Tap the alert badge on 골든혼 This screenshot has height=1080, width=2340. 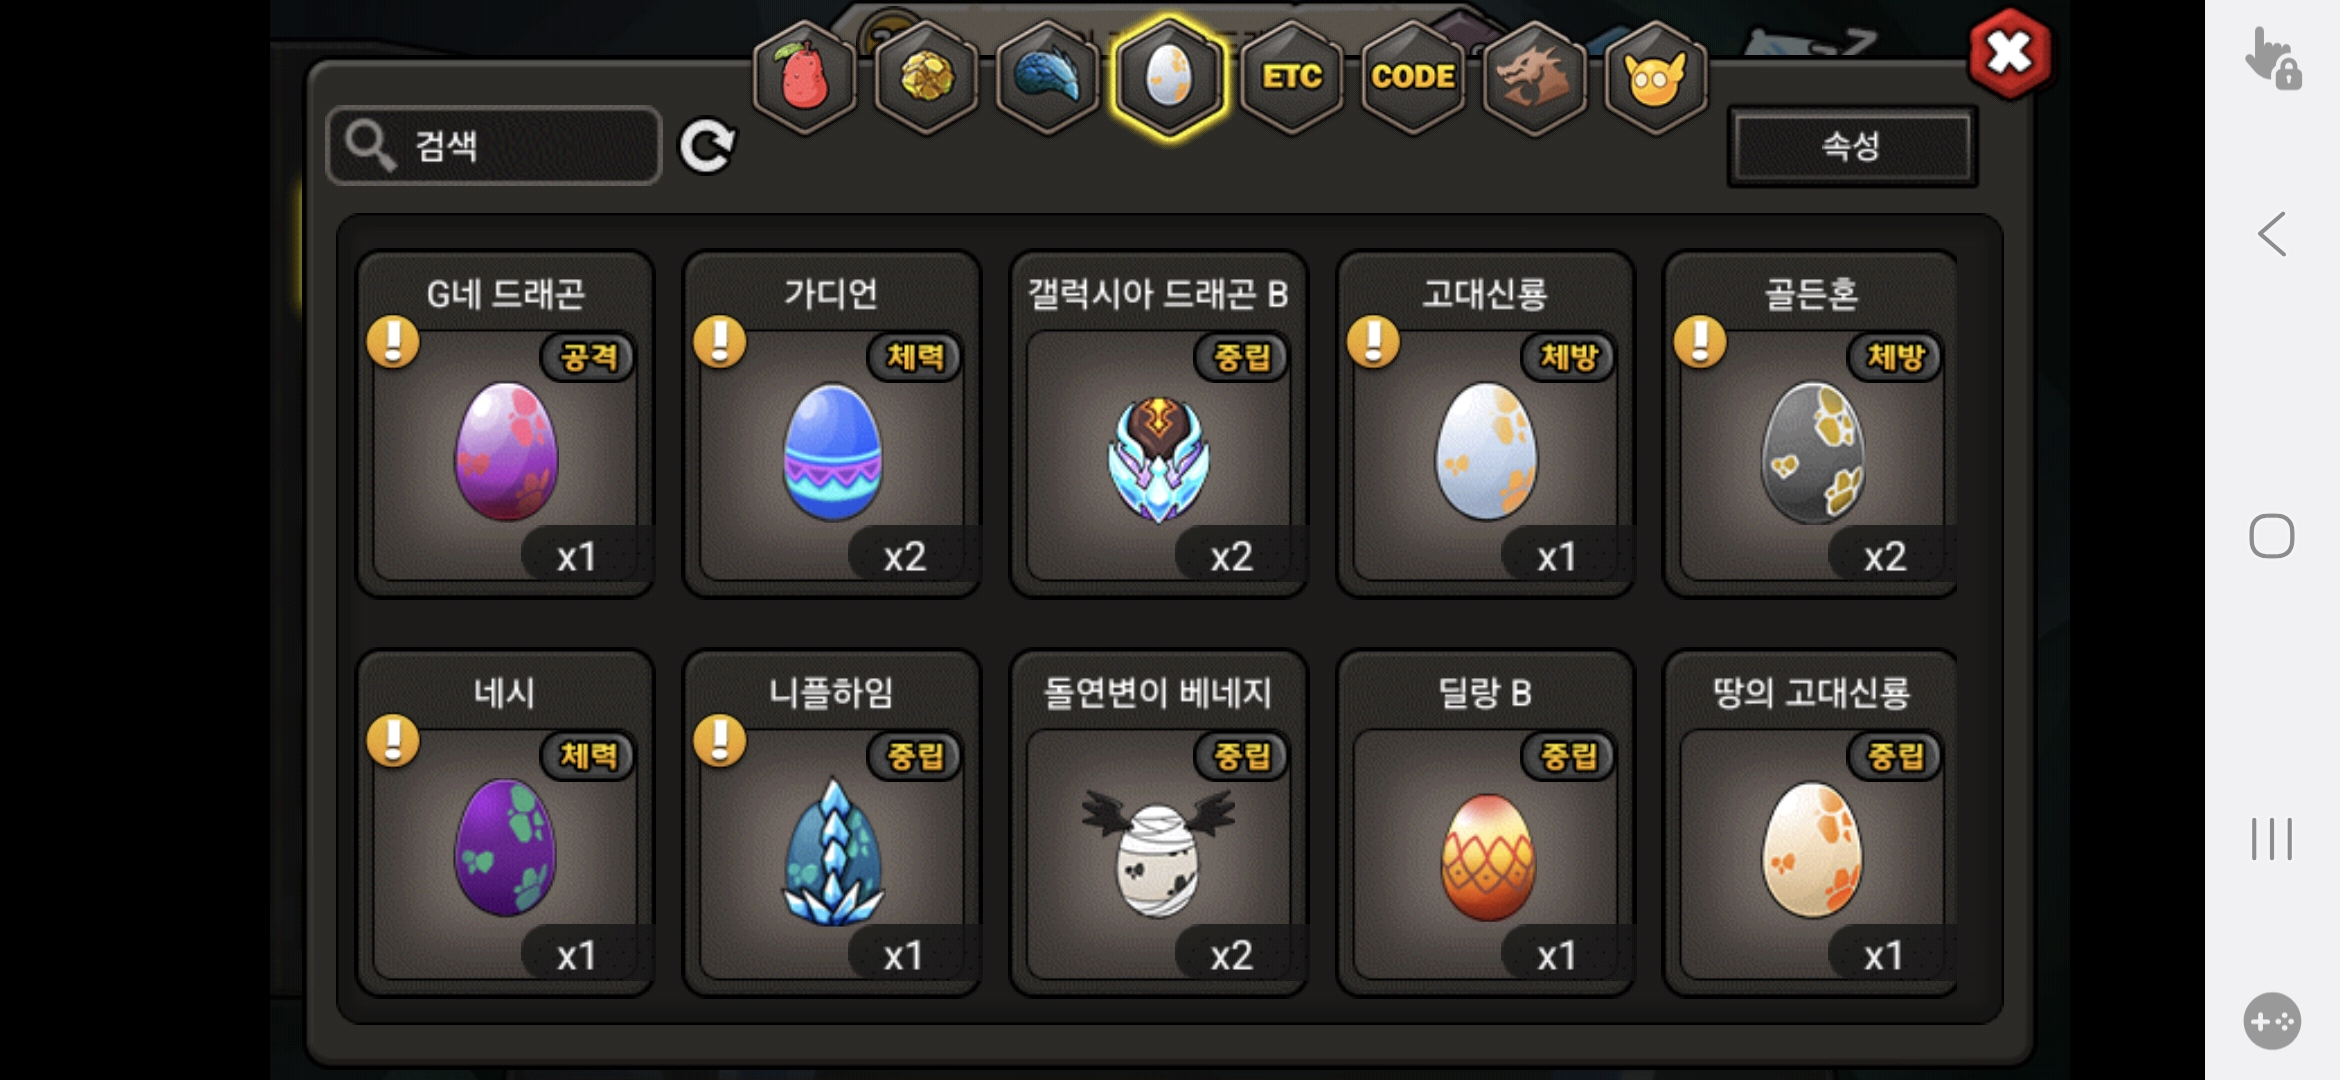[1700, 342]
